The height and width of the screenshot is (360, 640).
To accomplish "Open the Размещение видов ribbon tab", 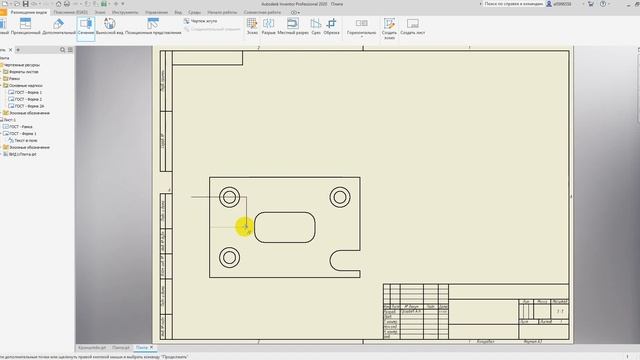I will [29, 12].
